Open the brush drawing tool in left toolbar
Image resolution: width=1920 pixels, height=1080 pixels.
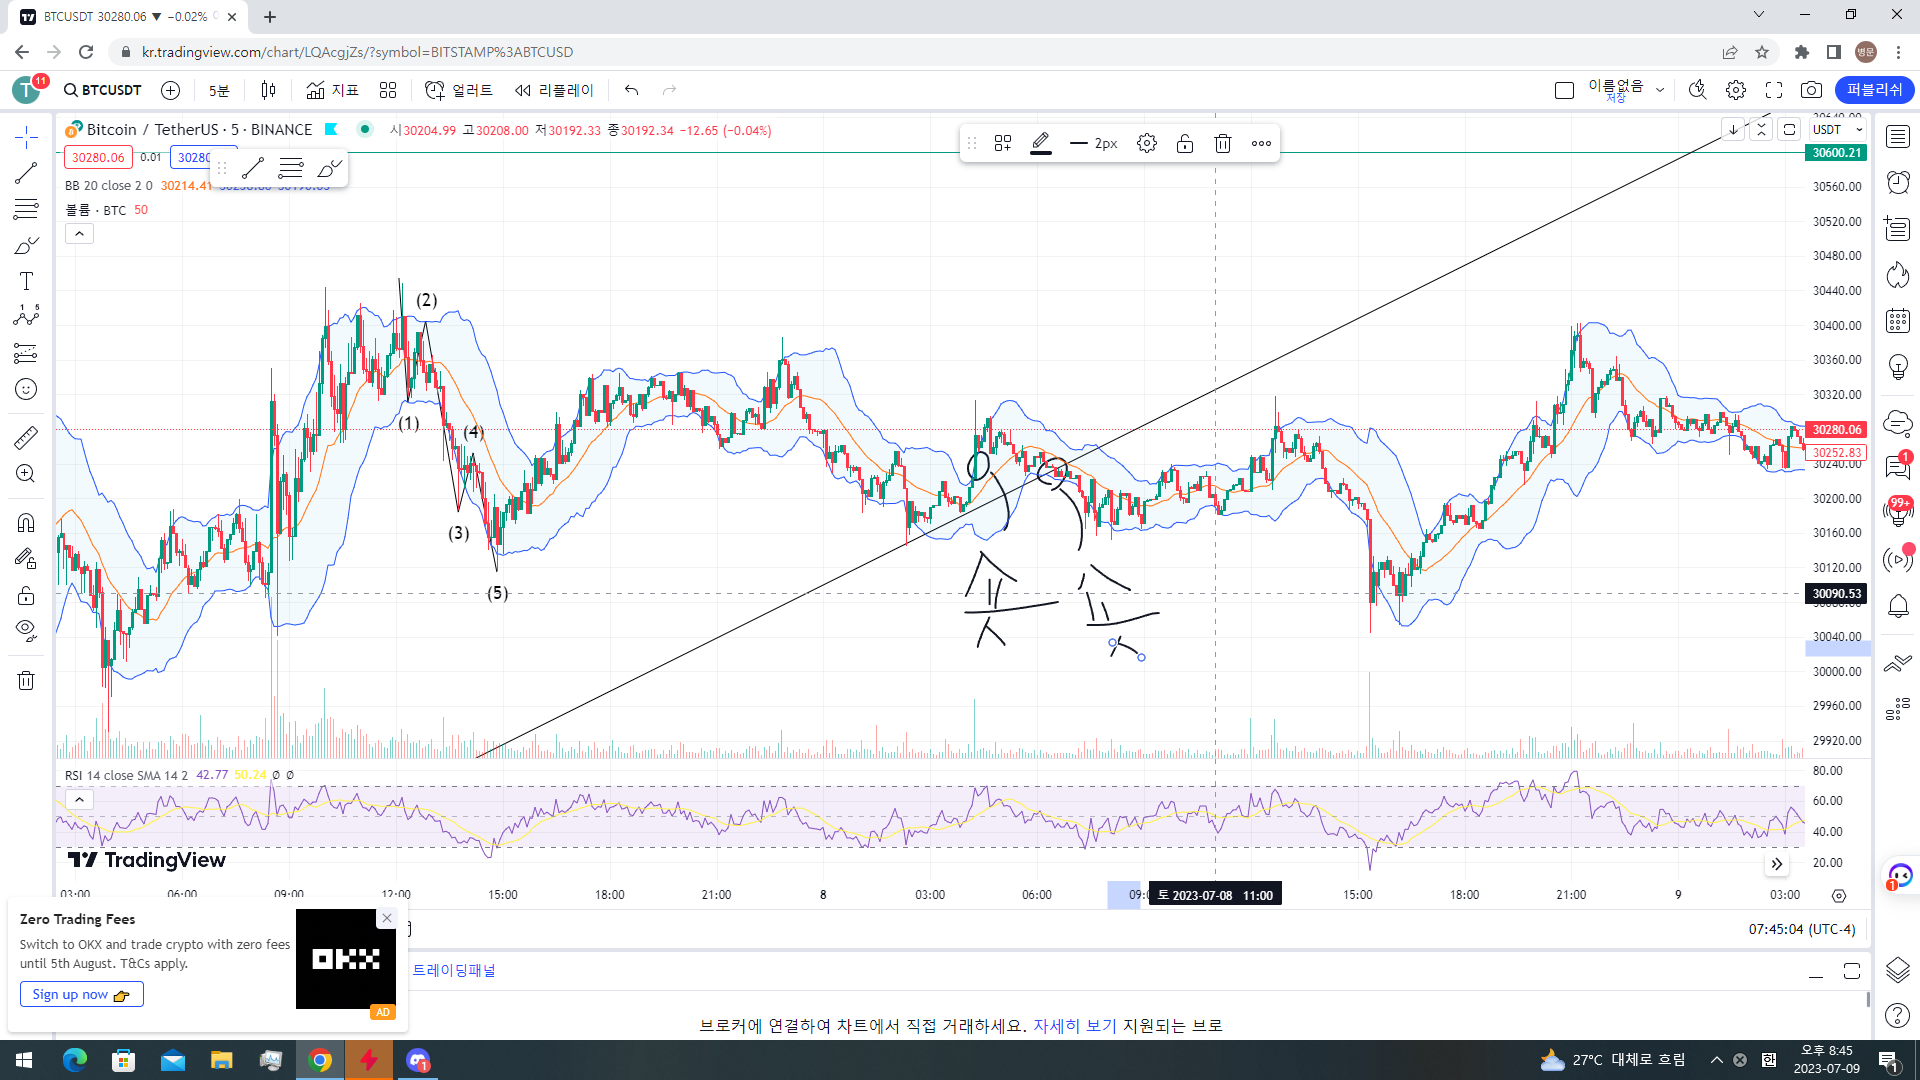pos(26,245)
